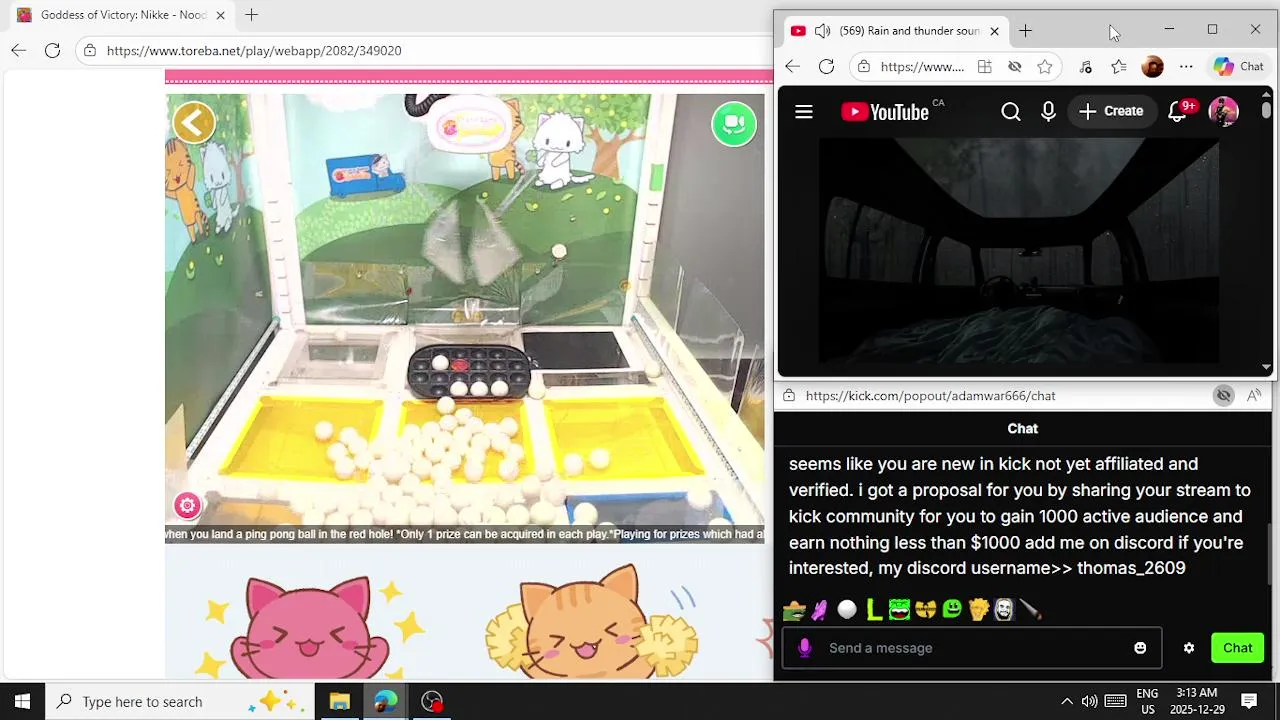The height and width of the screenshot is (720, 1280).
Task: Click the ENG US language indicator
Action: coord(1147,701)
